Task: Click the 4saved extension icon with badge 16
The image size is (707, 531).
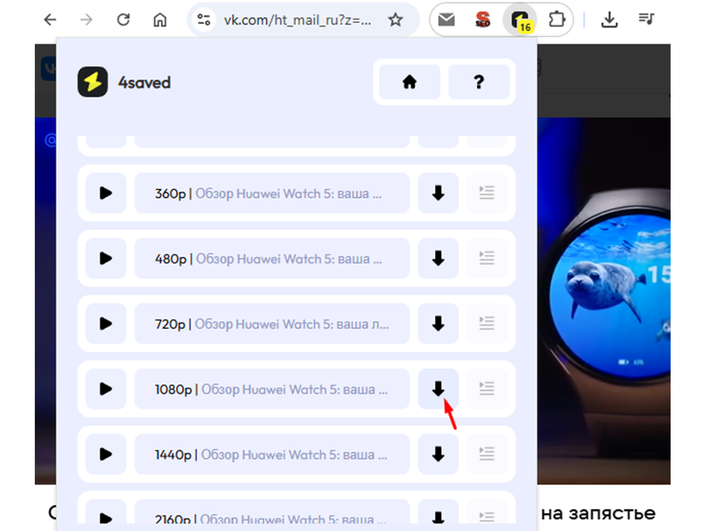Action: [x=520, y=20]
